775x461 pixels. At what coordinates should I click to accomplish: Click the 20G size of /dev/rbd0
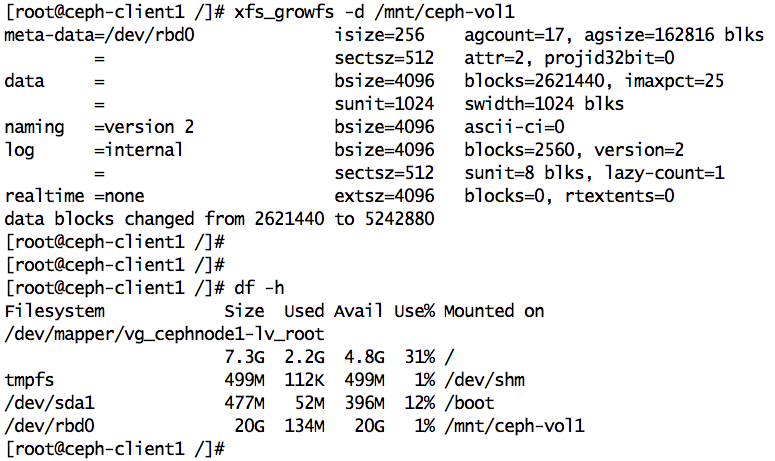click(x=250, y=425)
